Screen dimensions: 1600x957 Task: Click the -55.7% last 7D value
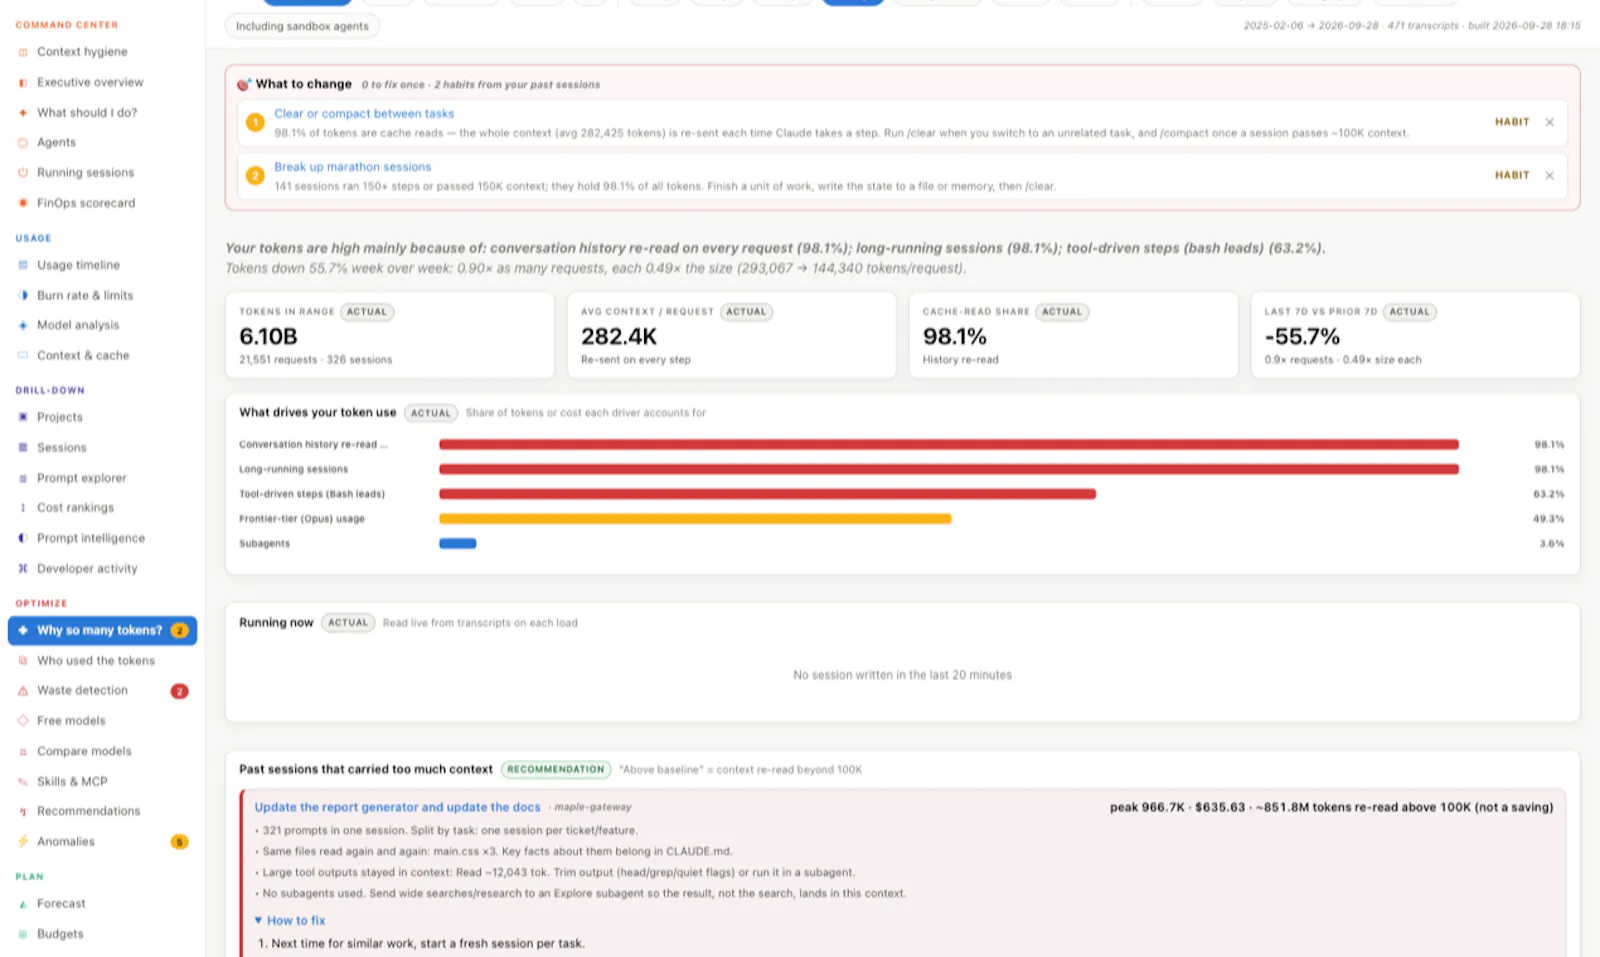[1302, 337]
